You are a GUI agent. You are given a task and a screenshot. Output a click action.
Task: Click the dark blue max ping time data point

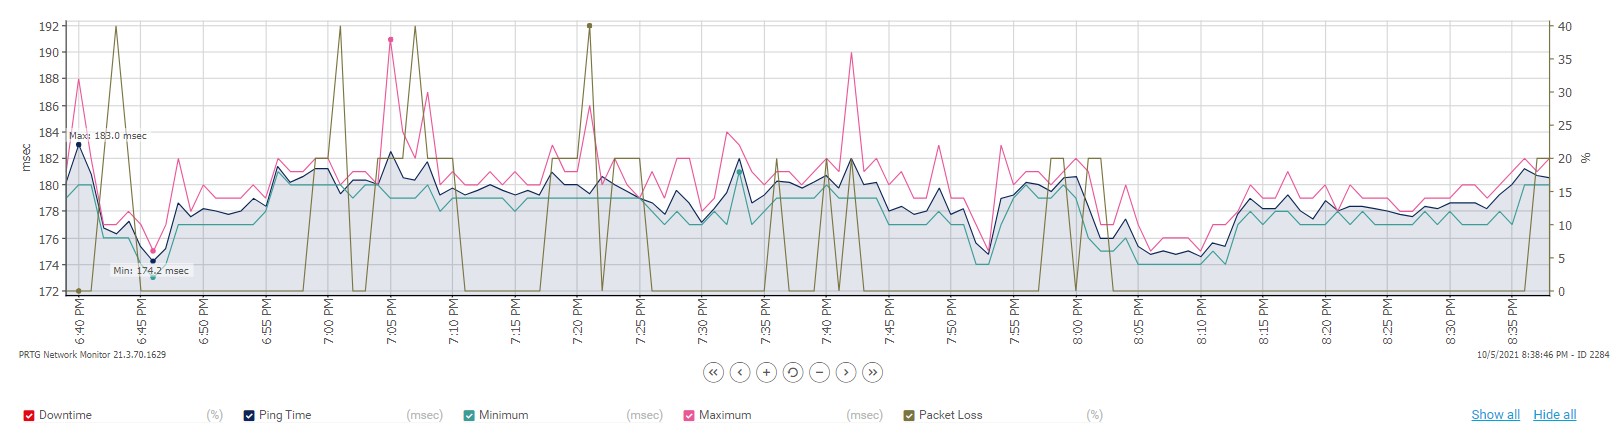[79, 144]
